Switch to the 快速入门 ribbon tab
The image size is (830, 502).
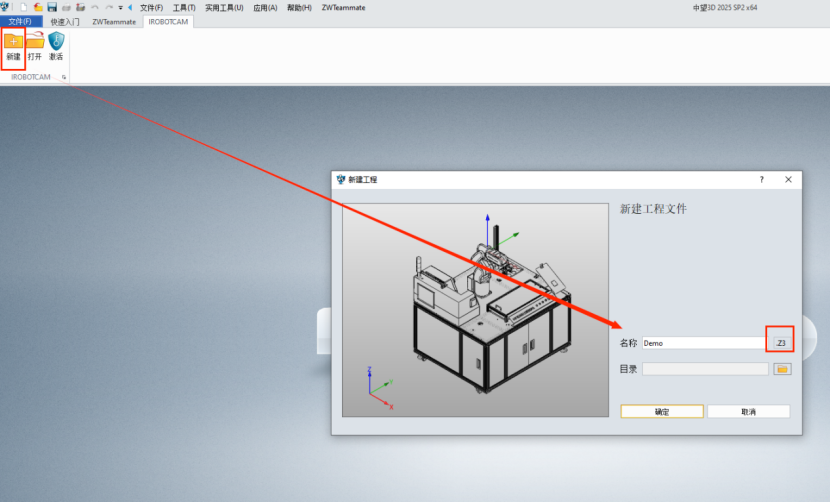tap(65, 21)
